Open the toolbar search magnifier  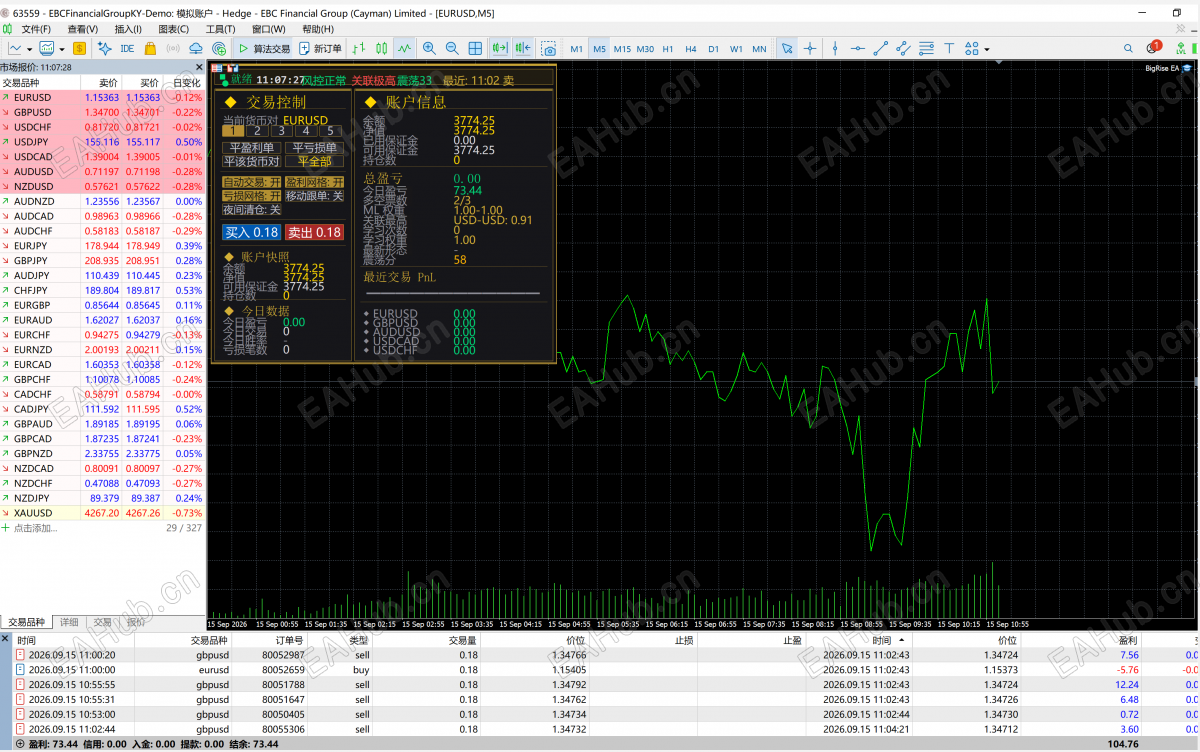pos(1128,48)
